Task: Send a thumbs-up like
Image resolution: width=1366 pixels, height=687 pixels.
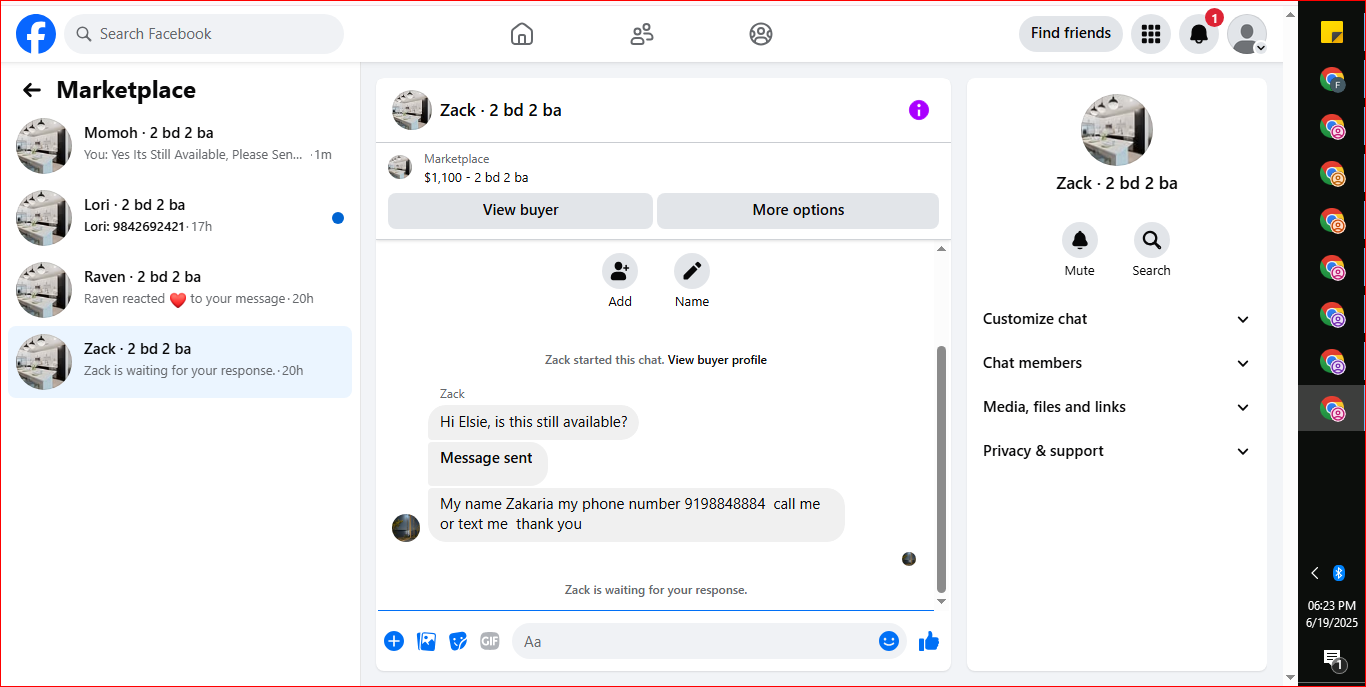Action: pyautogui.click(x=929, y=641)
